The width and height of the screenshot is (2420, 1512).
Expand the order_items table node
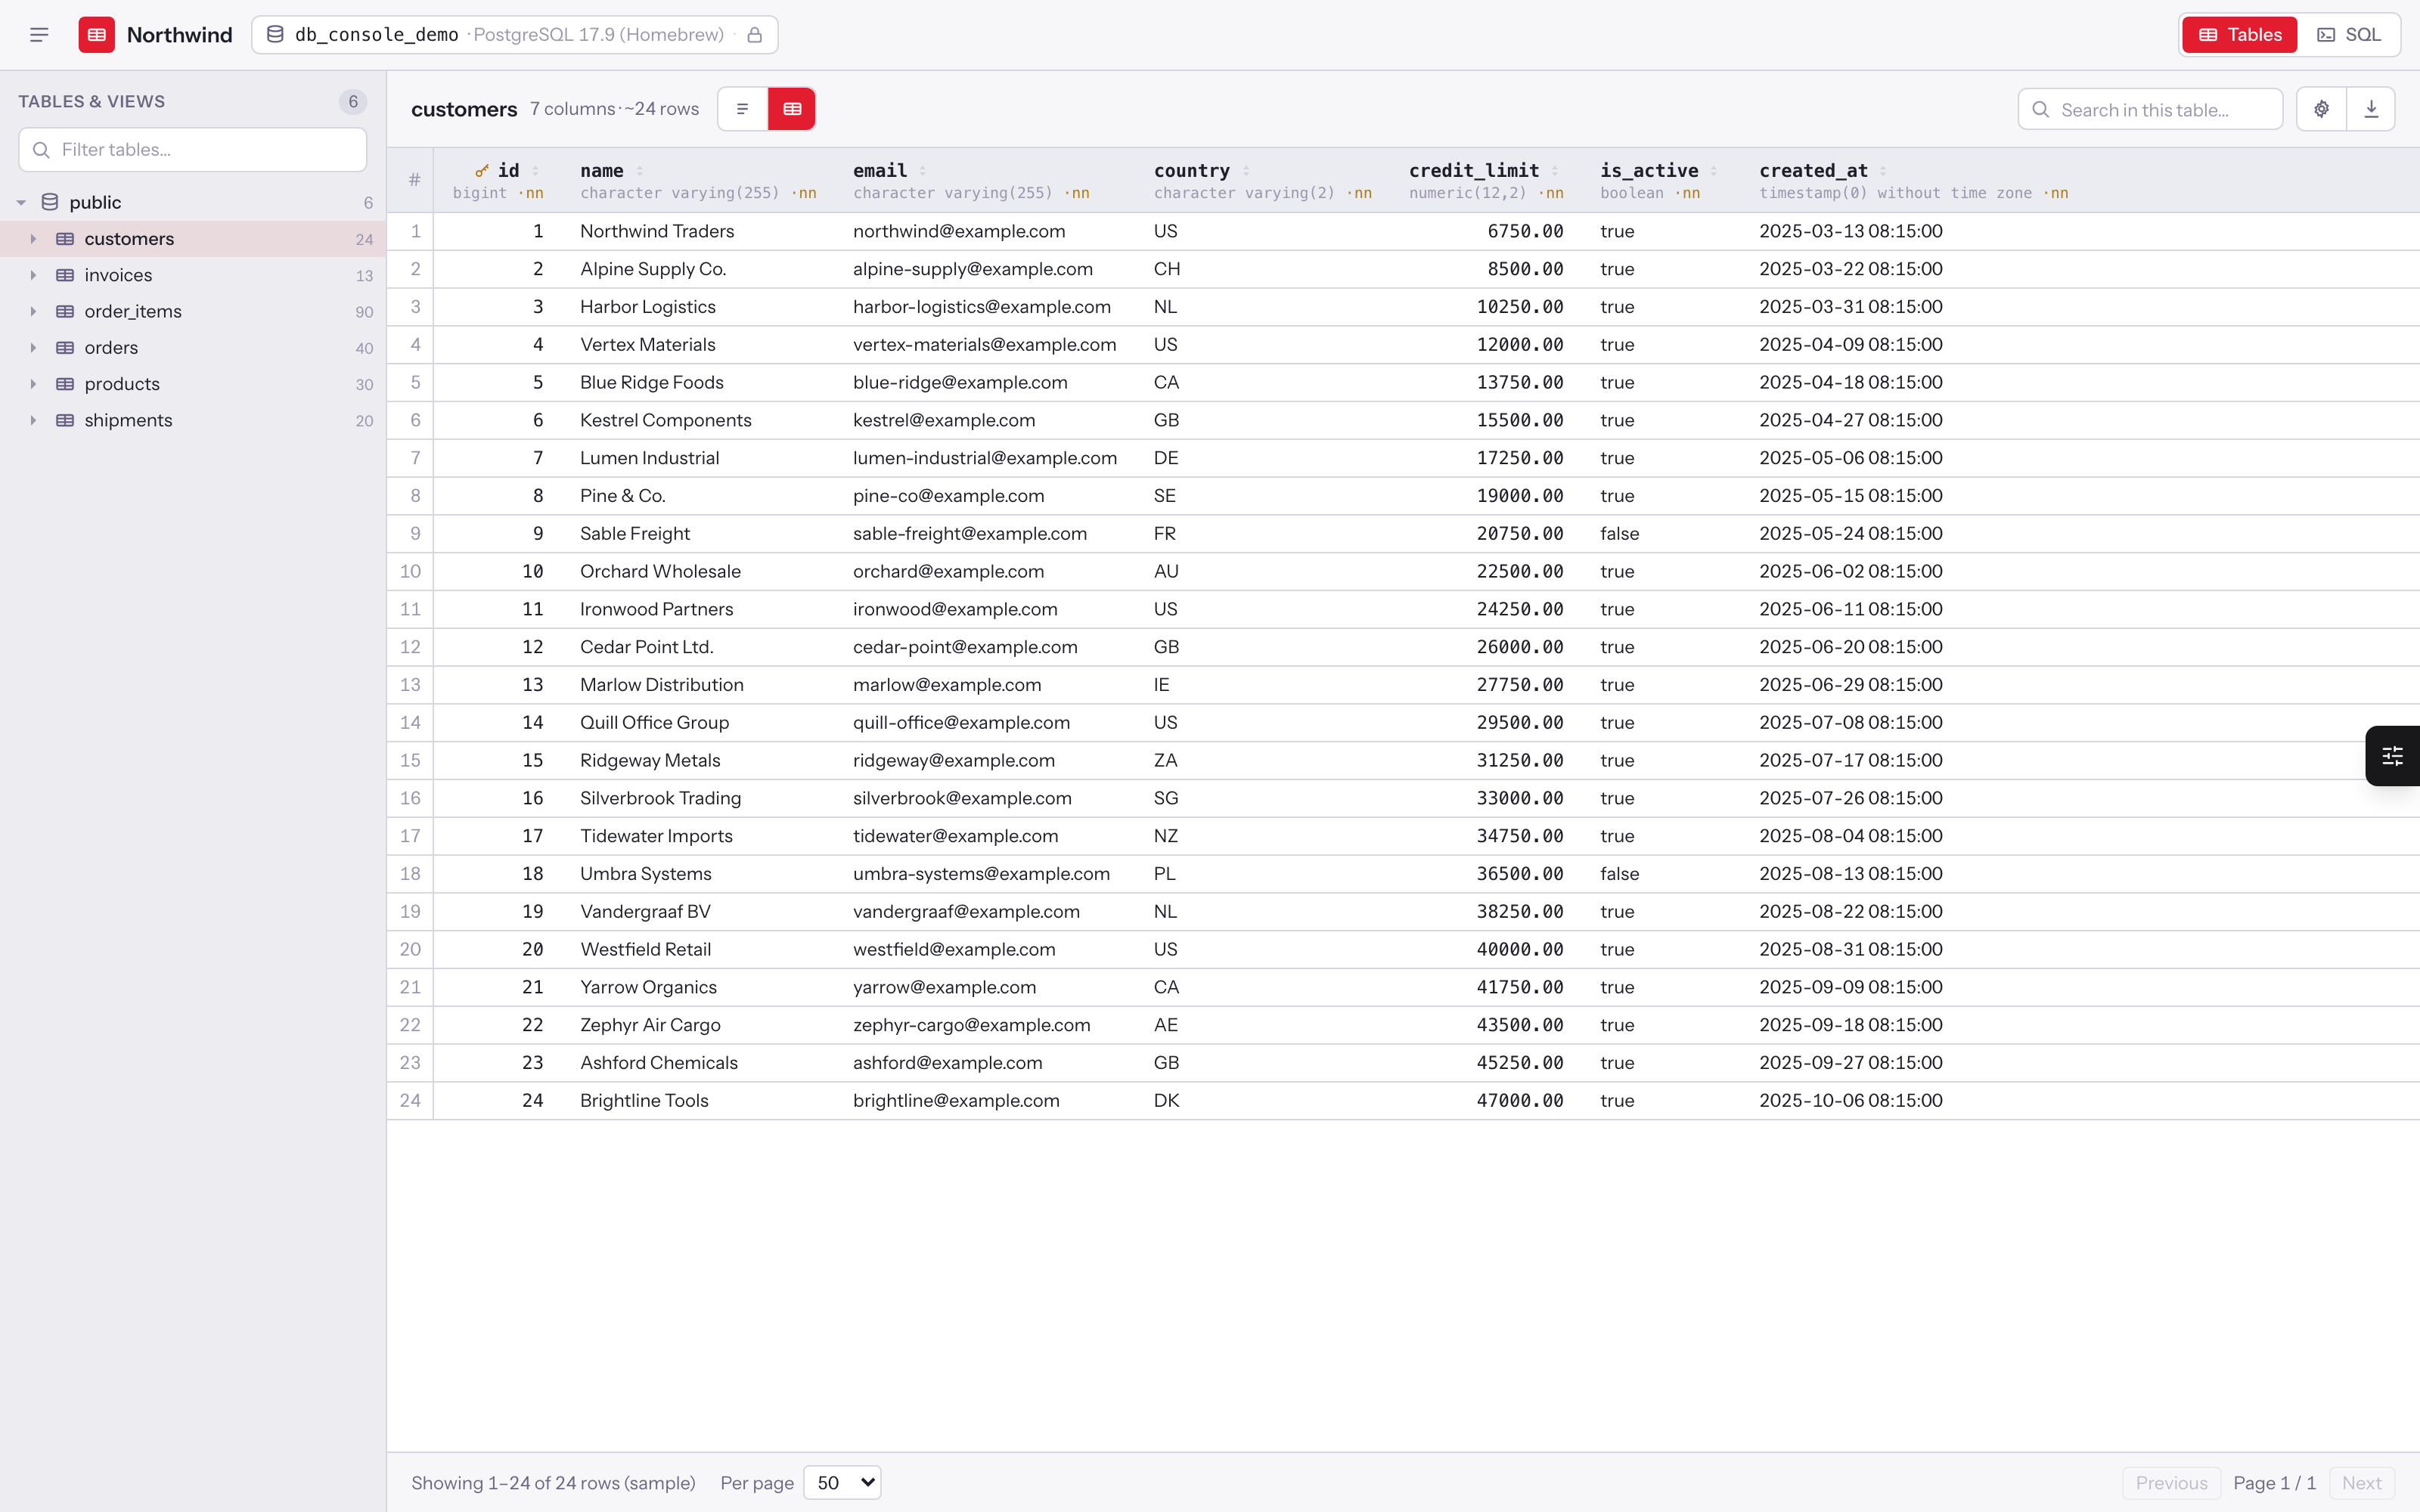(33, 311)
